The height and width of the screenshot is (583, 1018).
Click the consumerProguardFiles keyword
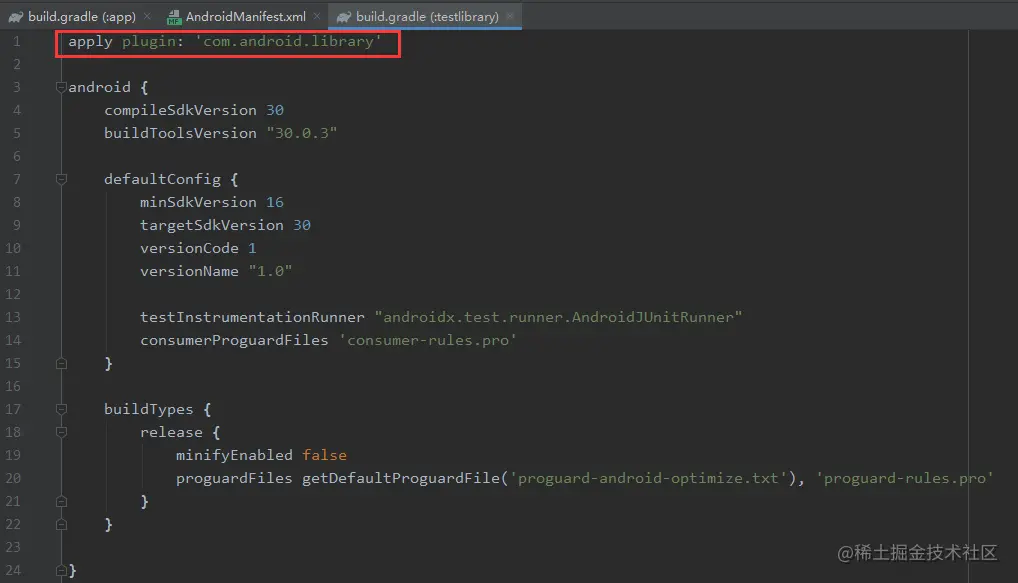click(234, 340)
